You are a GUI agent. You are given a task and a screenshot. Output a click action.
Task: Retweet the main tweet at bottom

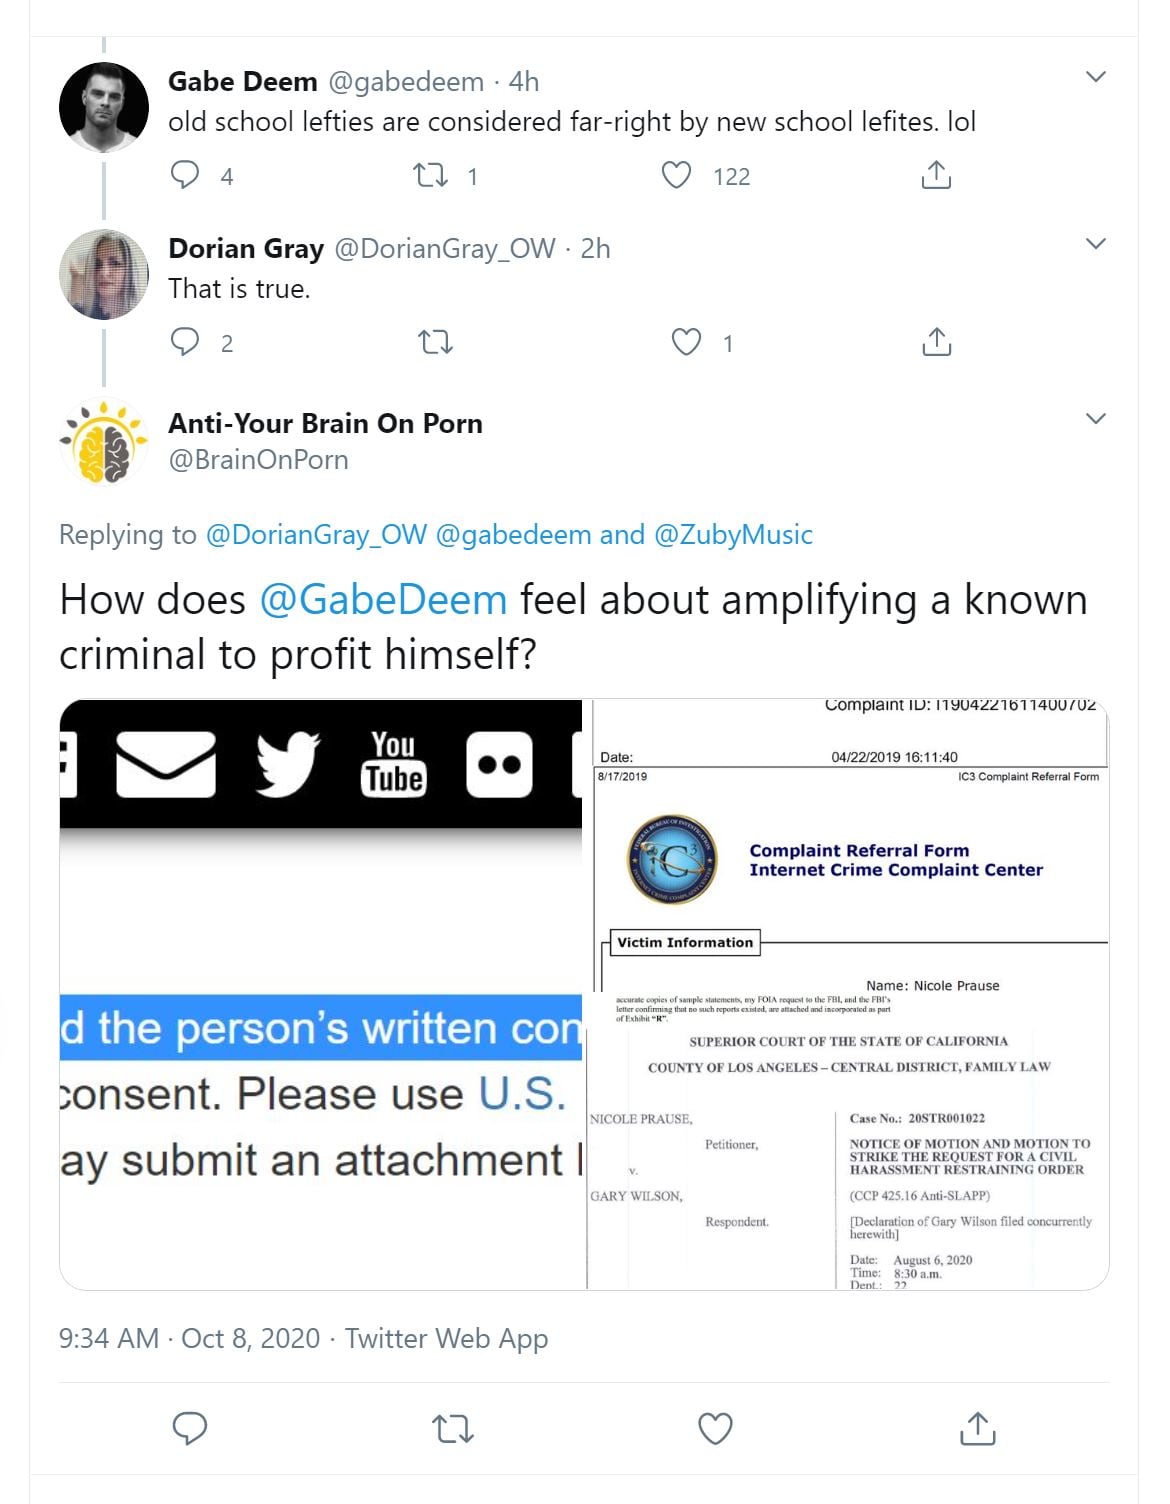pyautogui.click(x=452, y=1428)
